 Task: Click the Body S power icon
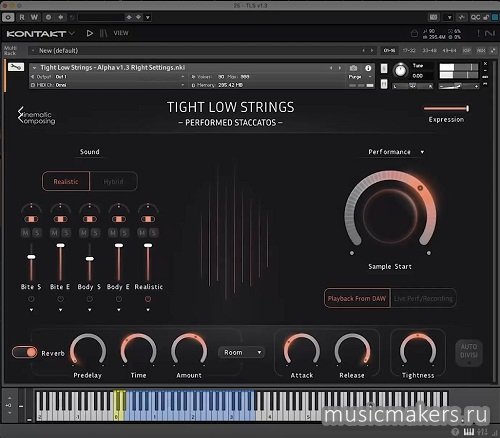89,299
